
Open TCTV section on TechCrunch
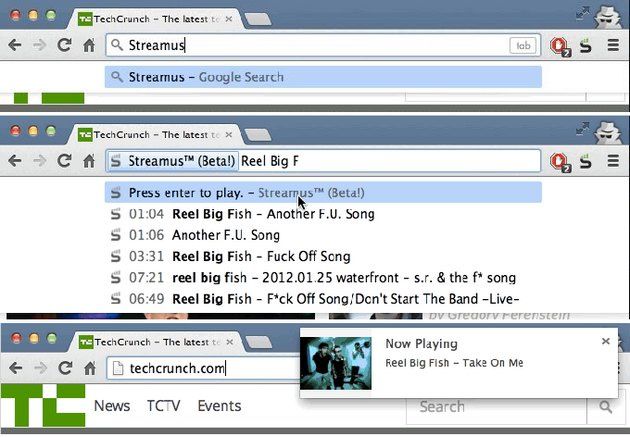tap(164, 406)
